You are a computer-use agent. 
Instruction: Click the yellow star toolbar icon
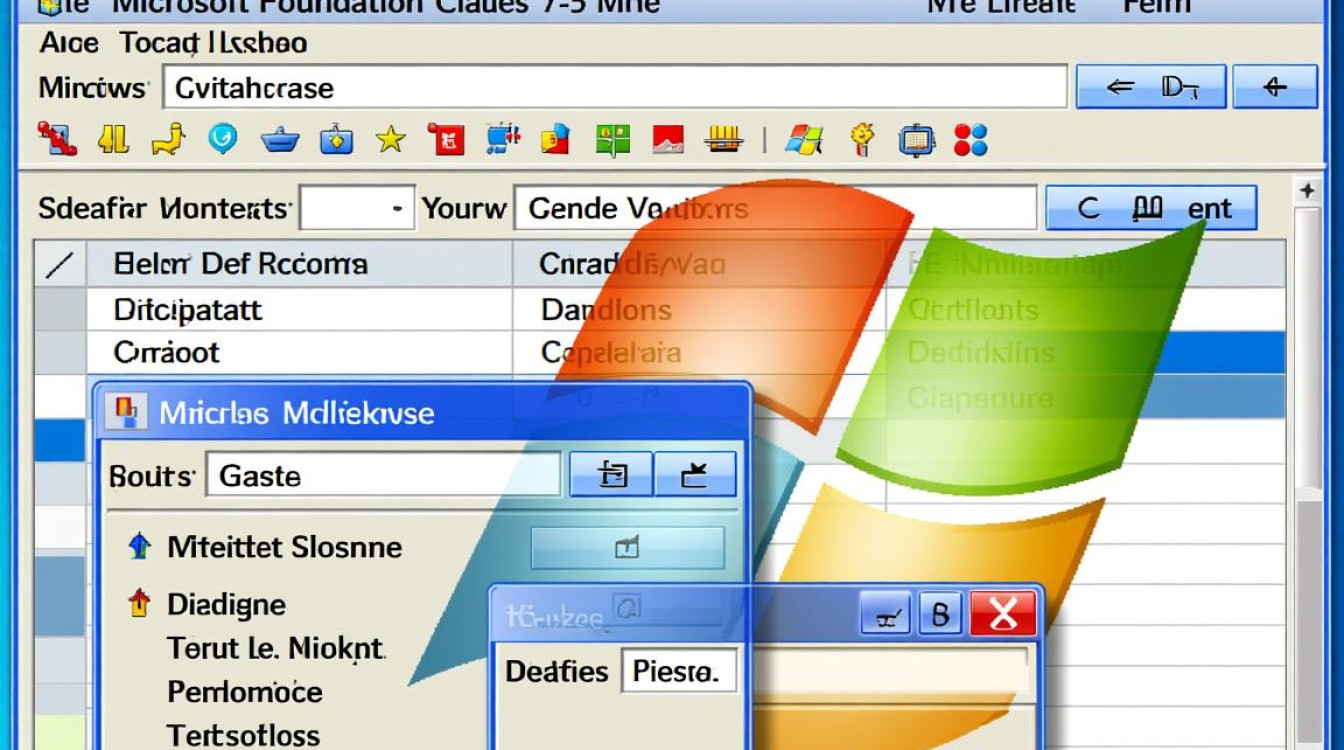point(390,140)
